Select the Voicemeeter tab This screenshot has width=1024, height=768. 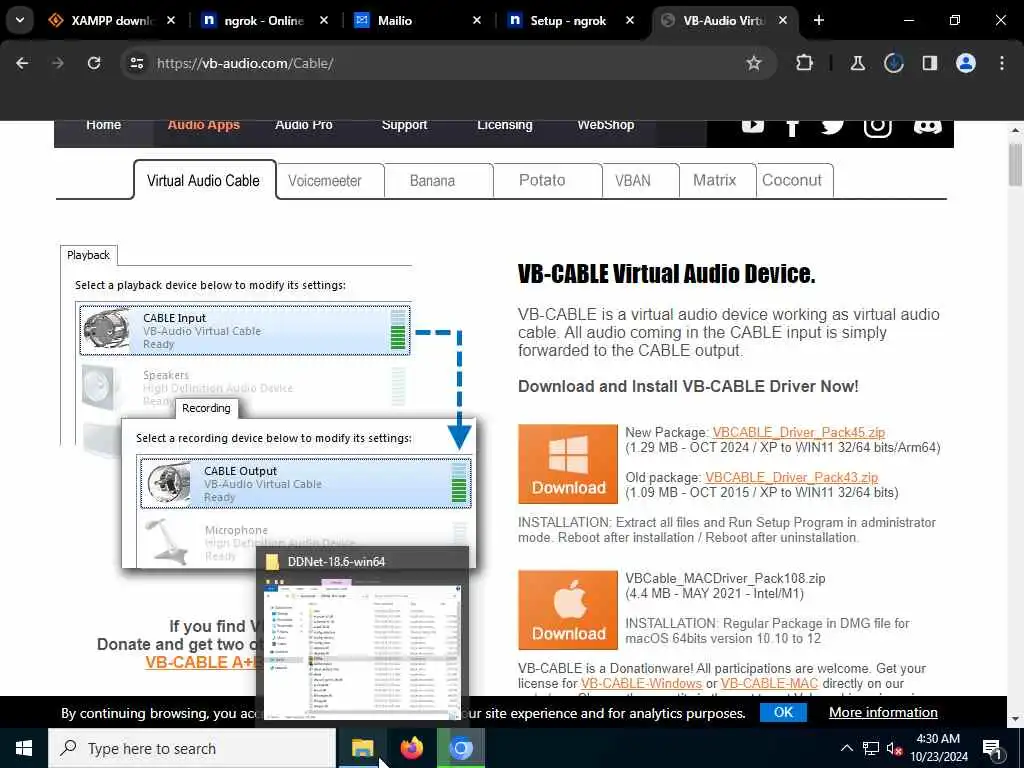pos(325,181)
